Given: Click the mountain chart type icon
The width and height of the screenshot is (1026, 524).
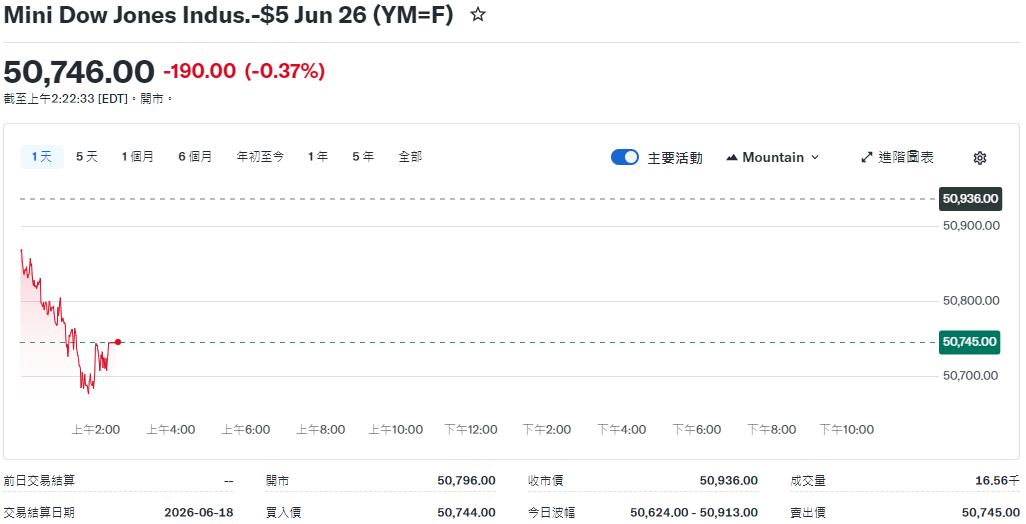Looking at the screenshot, I should (x=732, y=158).
